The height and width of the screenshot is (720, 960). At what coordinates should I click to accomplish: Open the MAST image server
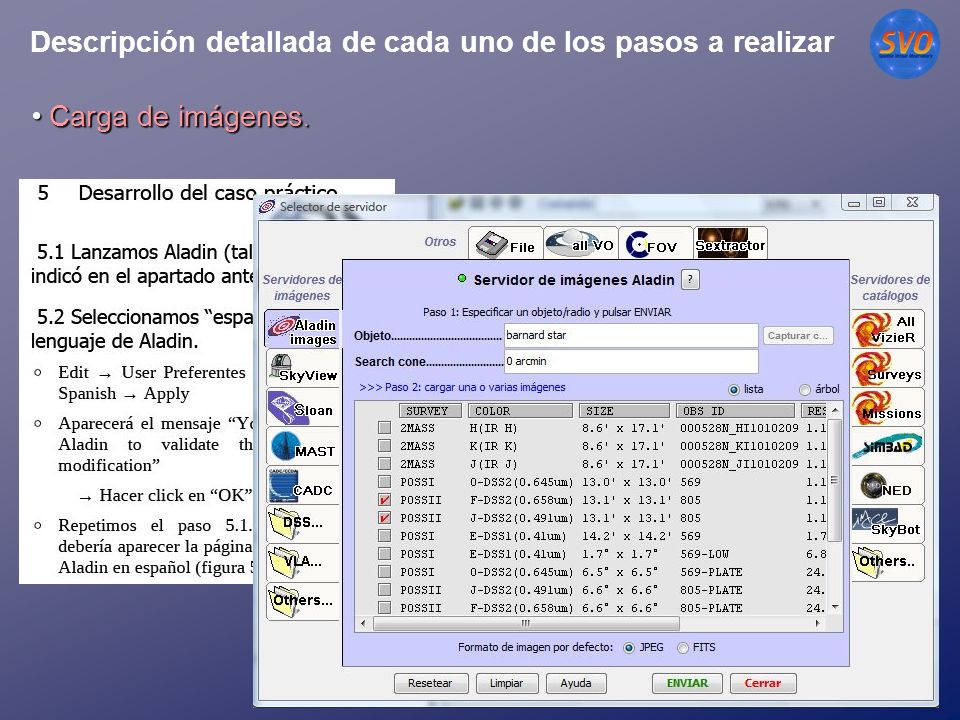(x=304, y=446)
